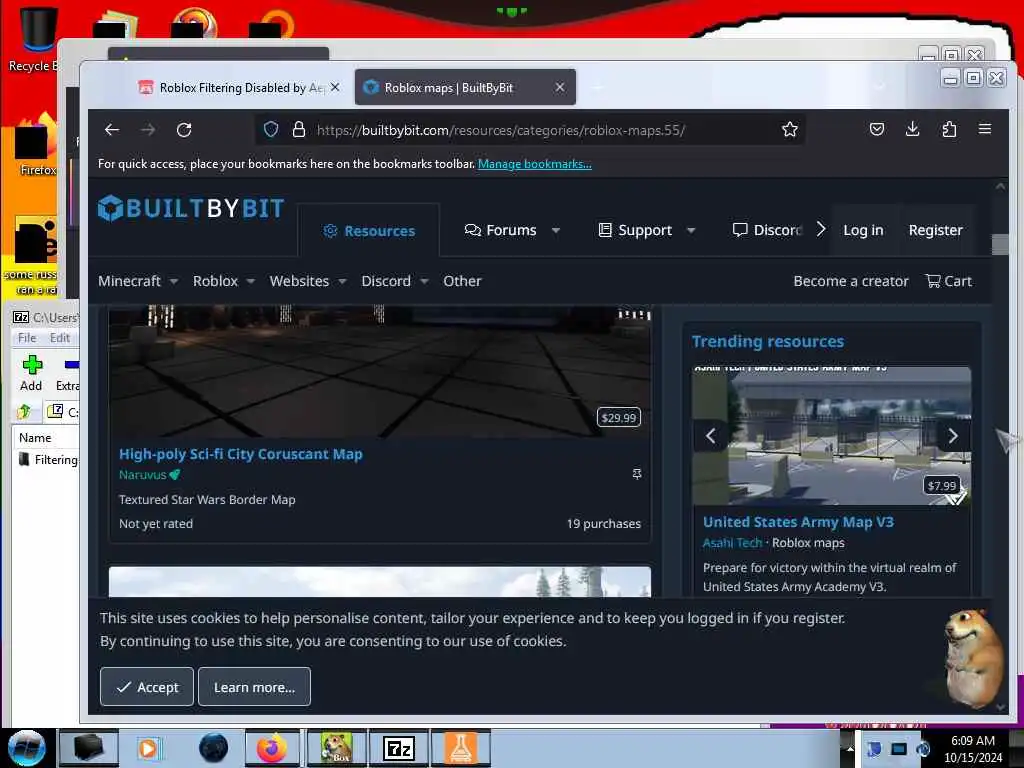
Task: Open the Firefox hamburger menu
Action: tap(985, 129)
